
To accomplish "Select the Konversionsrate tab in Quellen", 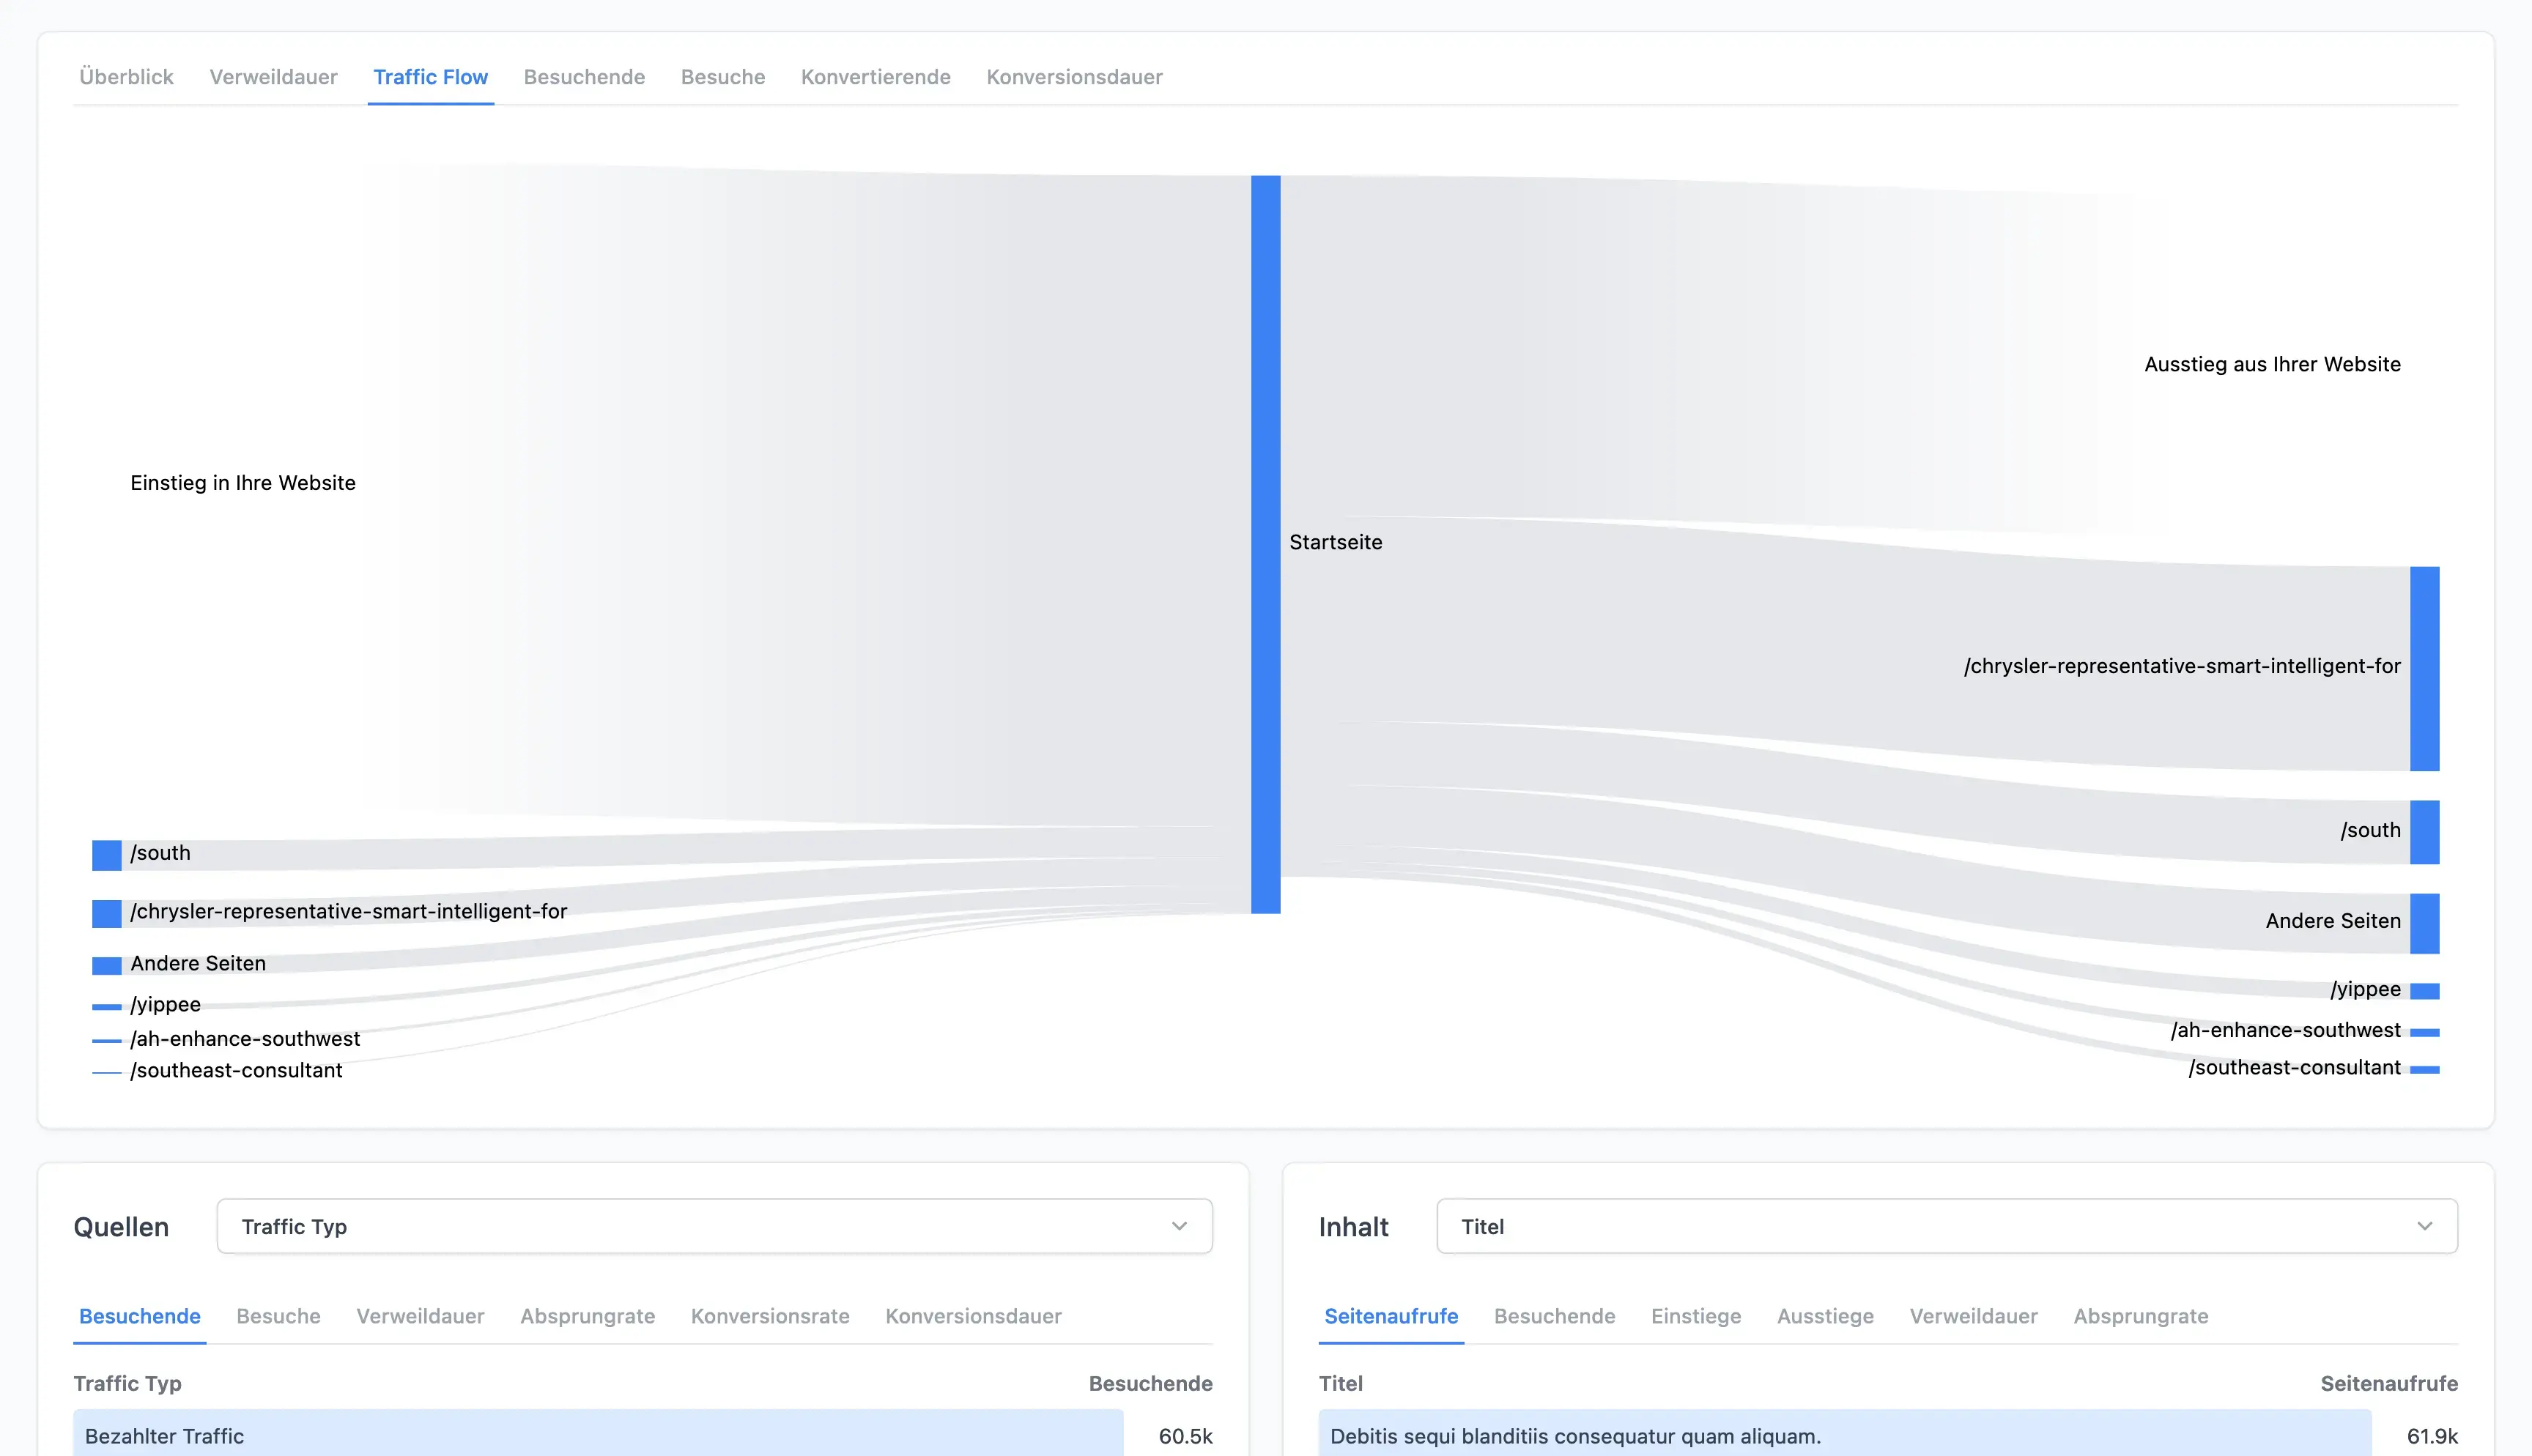I will [769, 1316].
